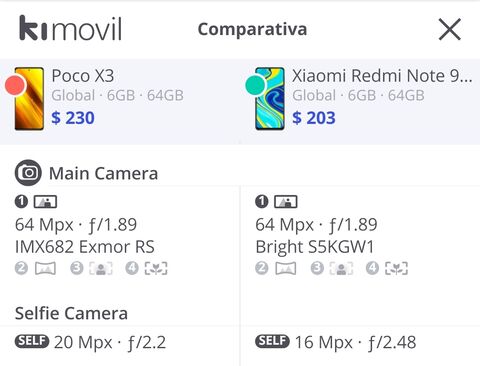Select Poco X3 macro camera 4 icon
The image size is (480, 366).
point(146,268)
